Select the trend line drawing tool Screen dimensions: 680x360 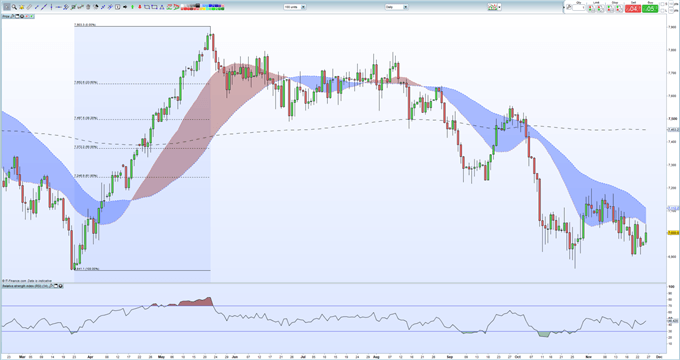[44, 7]
